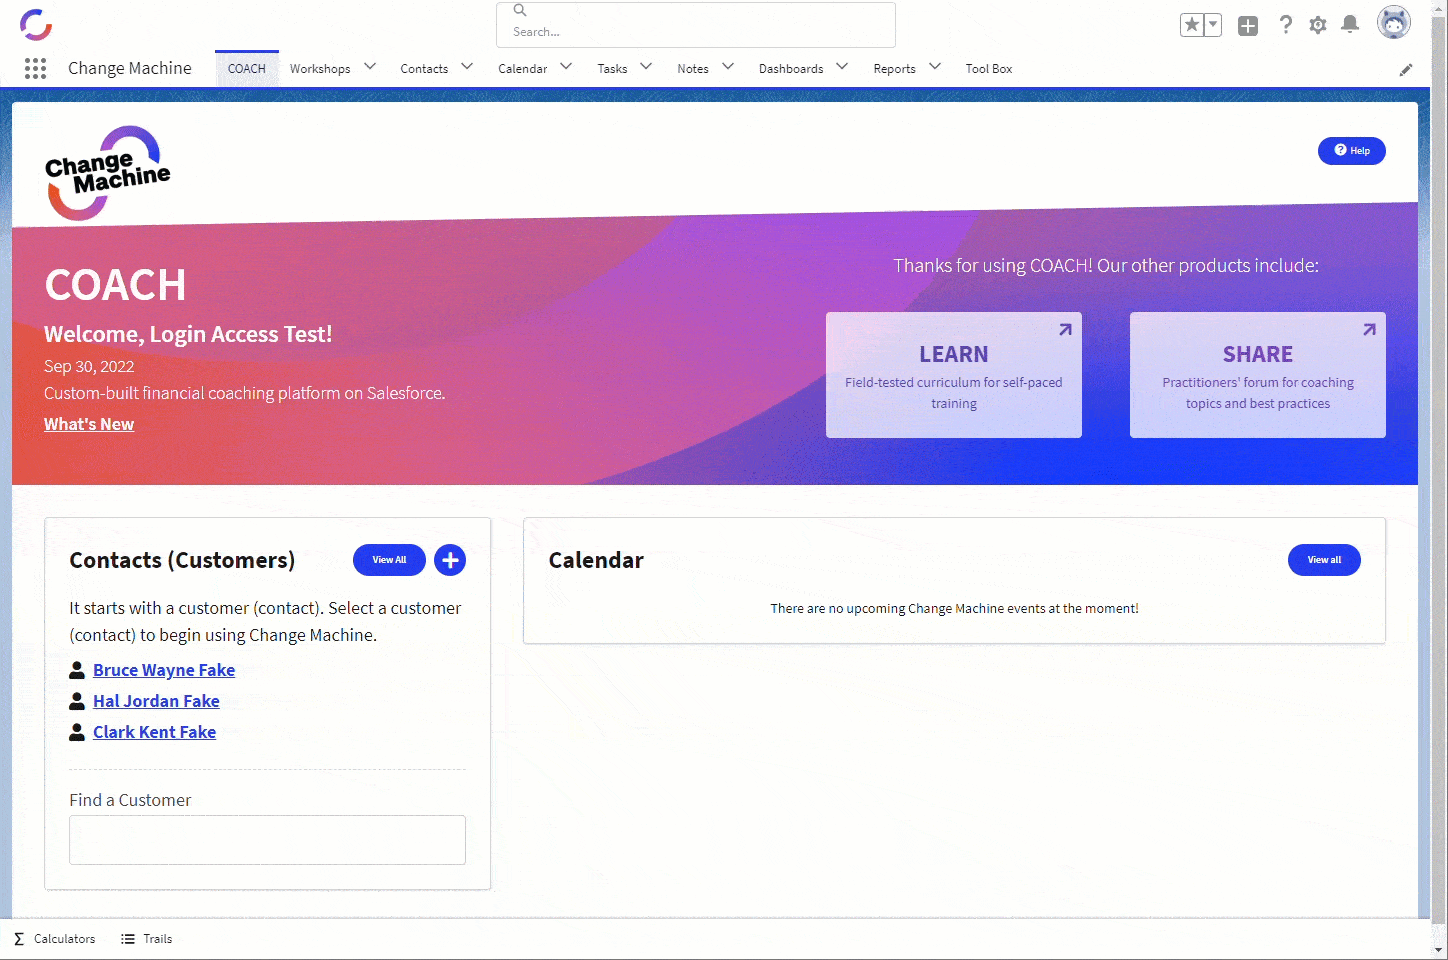Open the Setup gear icon
1448x960 pixels.
click(x=1318, y=25)
